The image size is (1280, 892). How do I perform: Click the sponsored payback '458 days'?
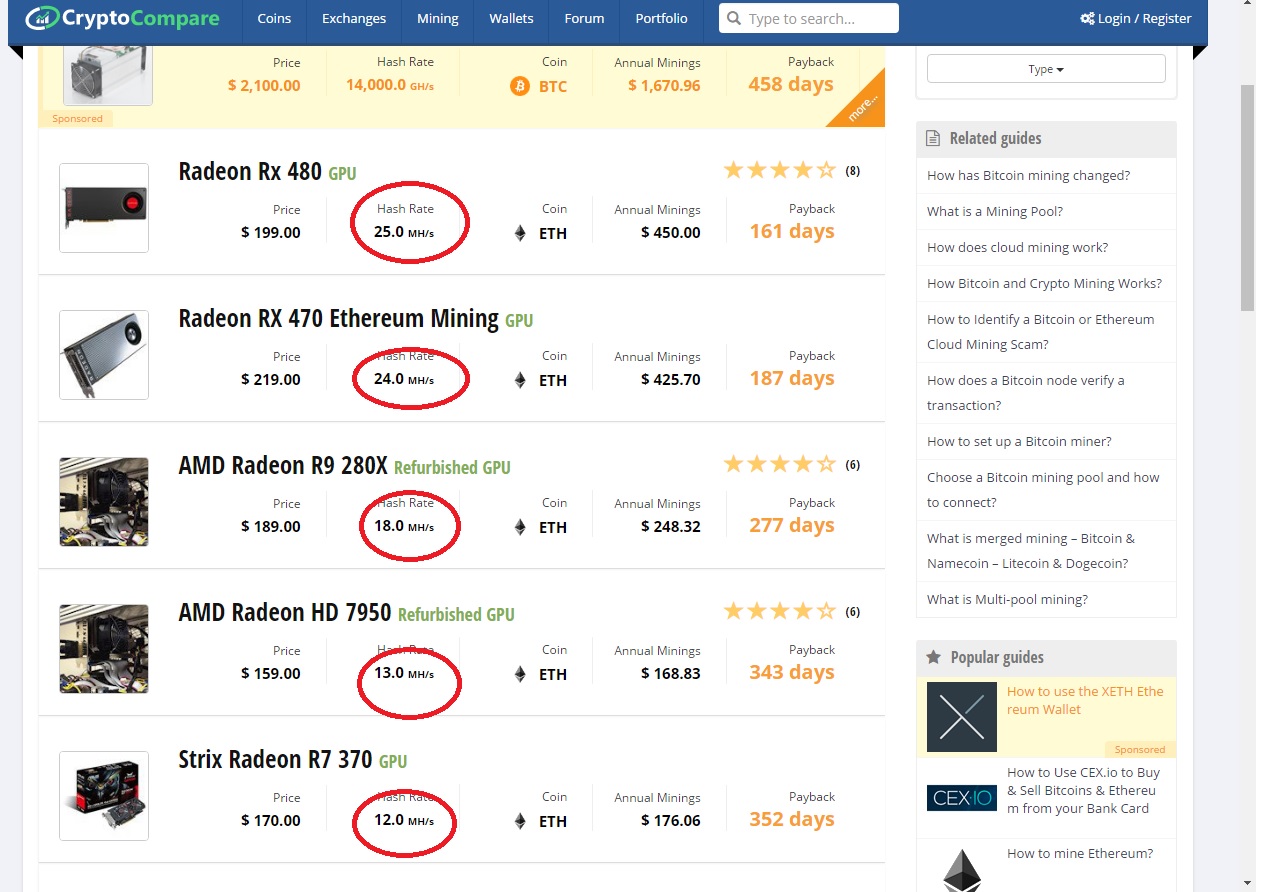tap(791, 84)
